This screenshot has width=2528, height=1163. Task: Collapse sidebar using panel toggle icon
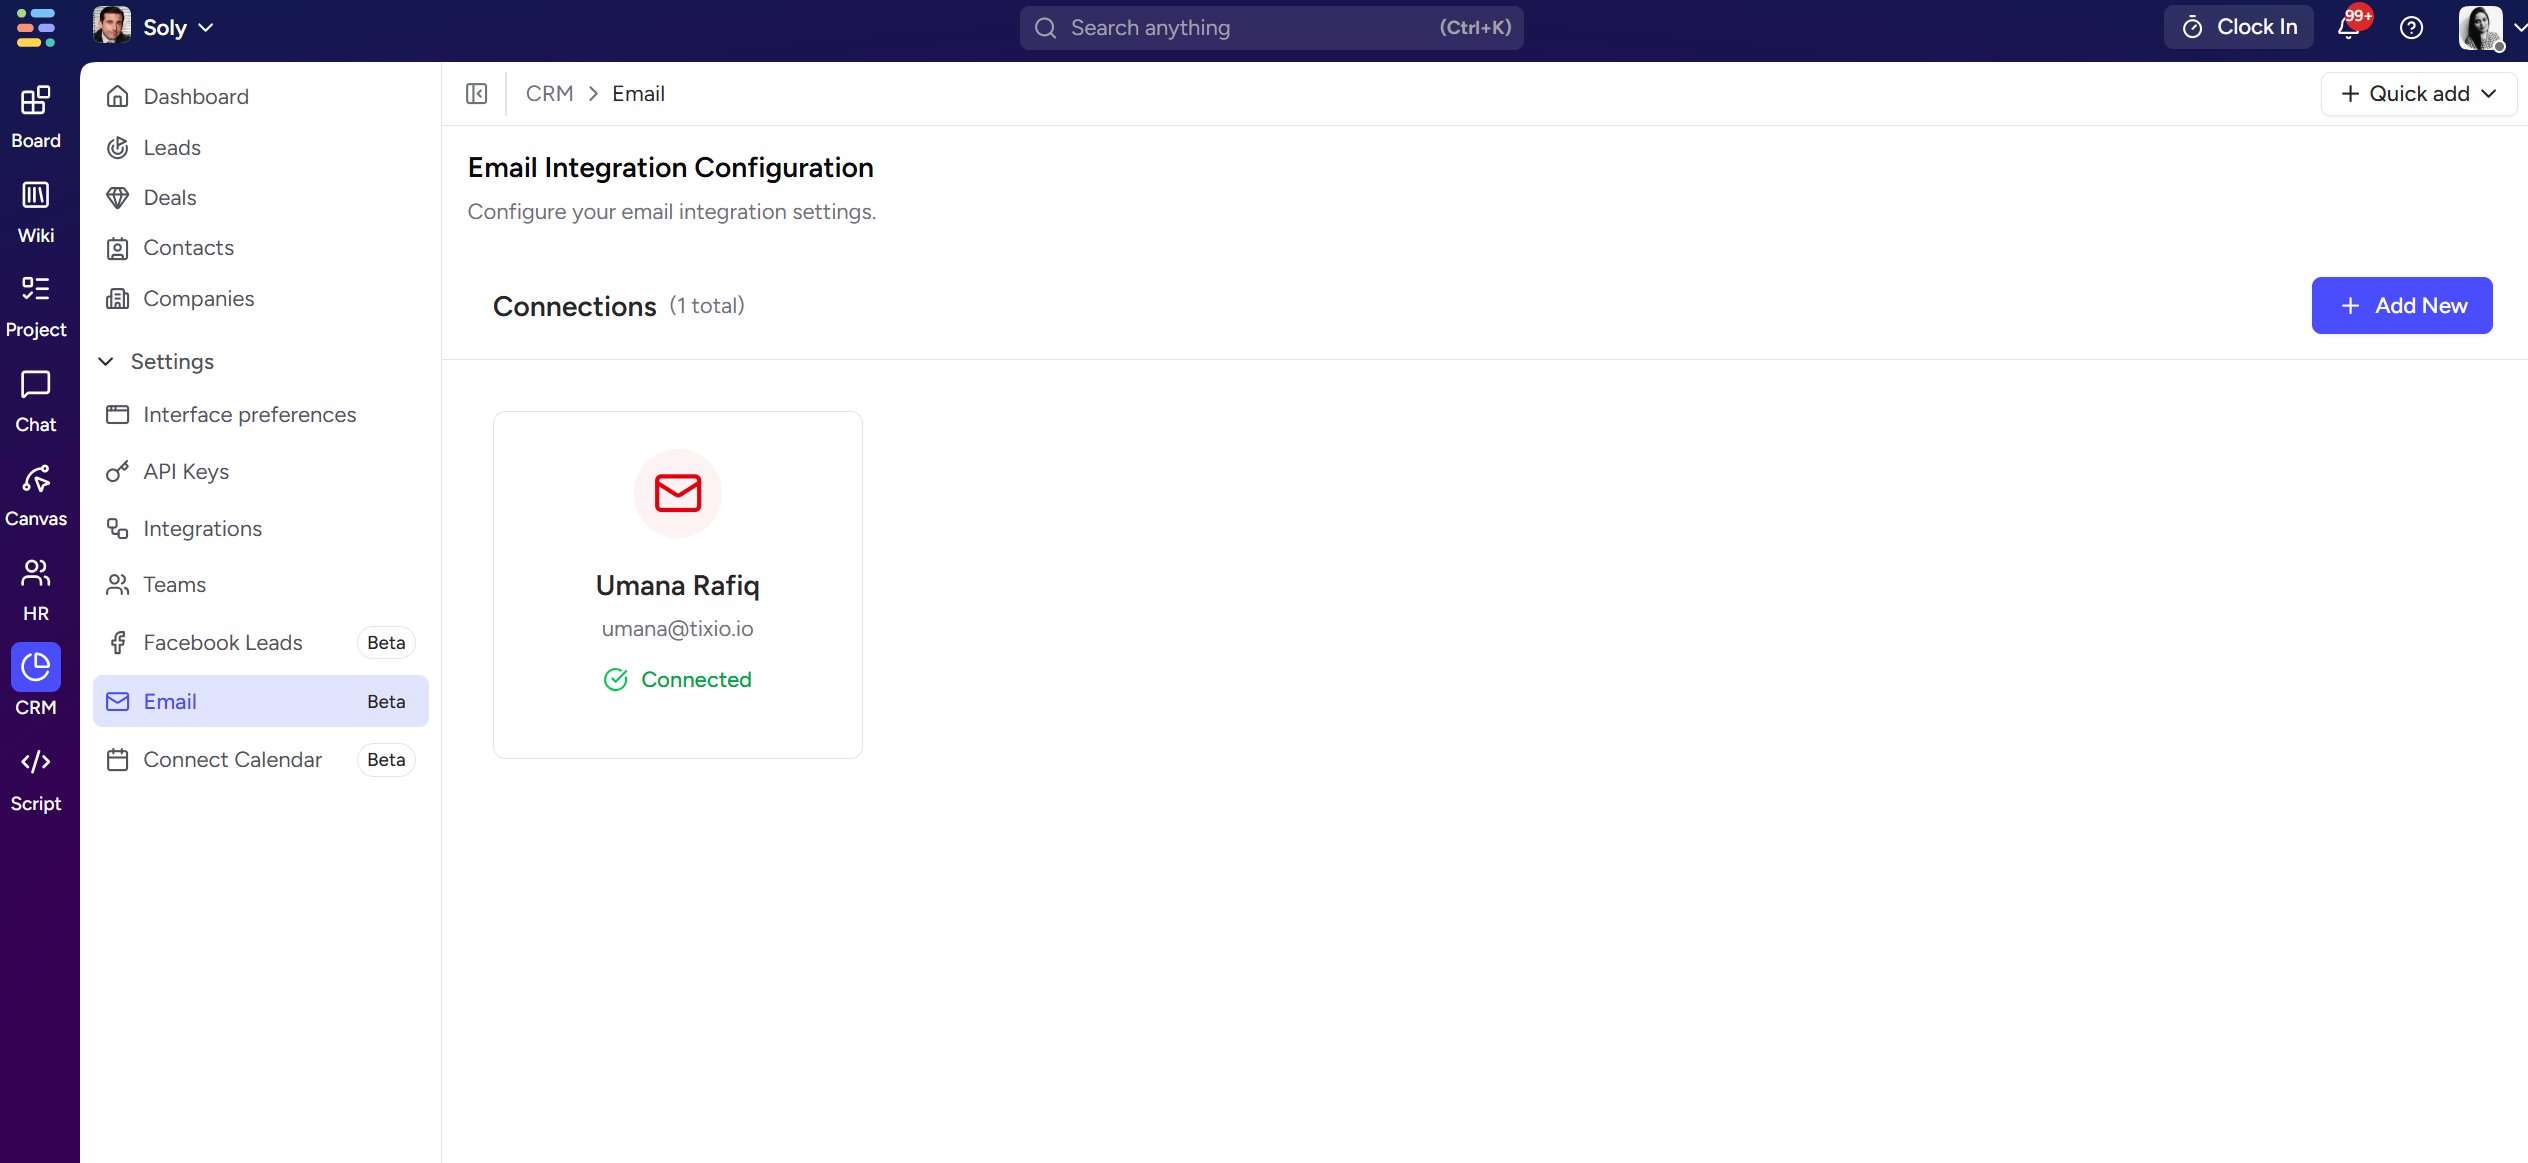pyautogui.click(x=477, y=94)
